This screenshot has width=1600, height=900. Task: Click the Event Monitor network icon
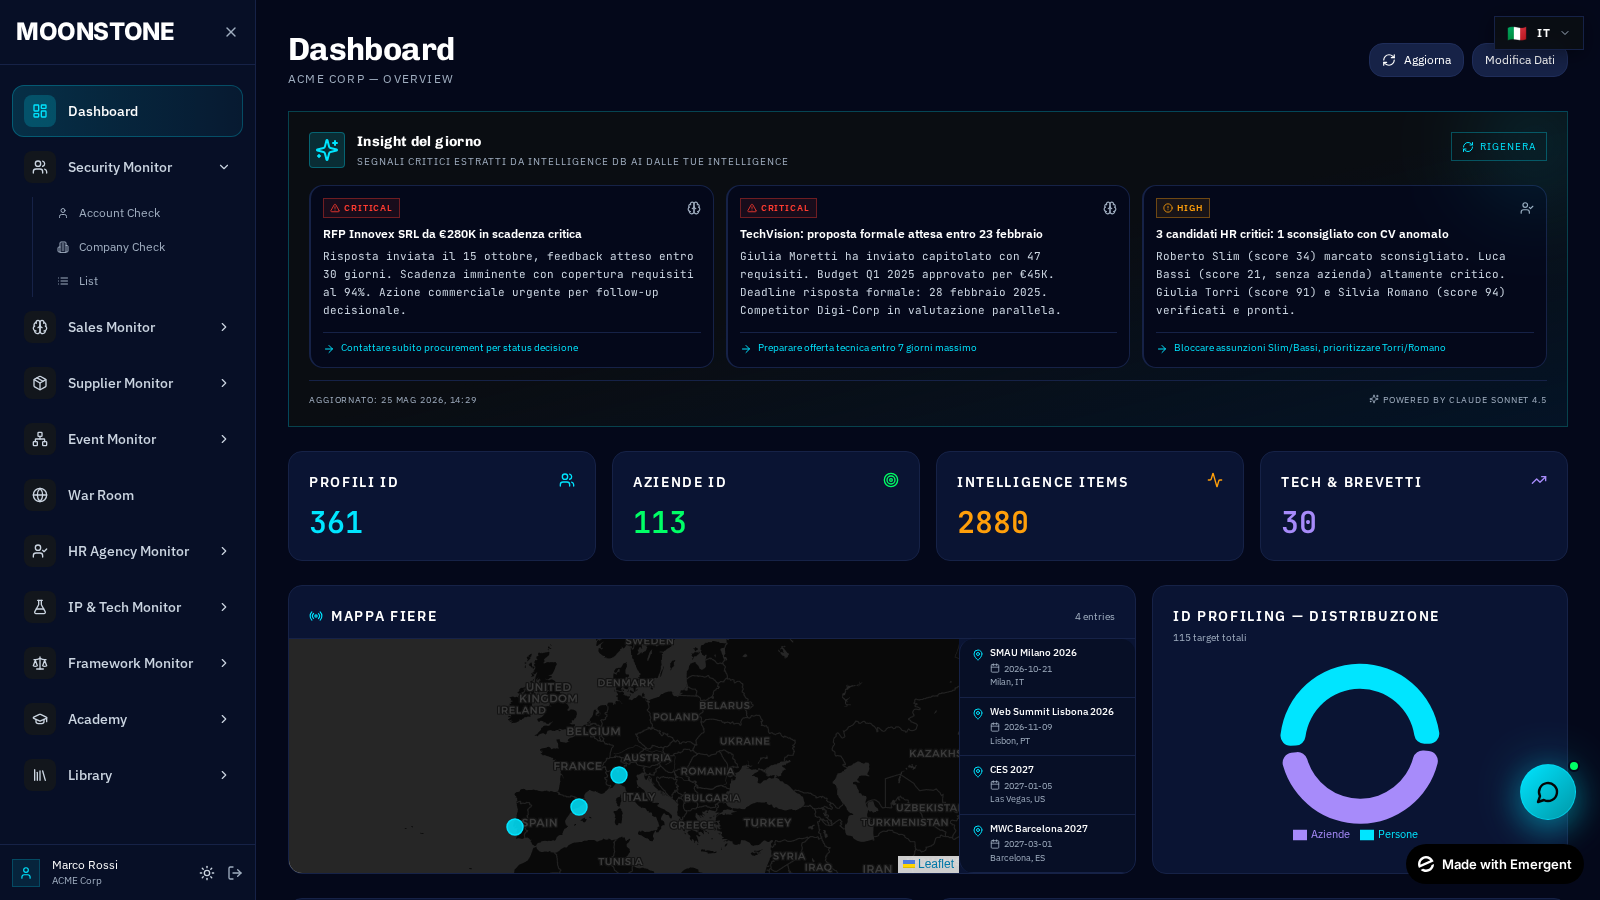pyautogui.click(x=40, y=439)
